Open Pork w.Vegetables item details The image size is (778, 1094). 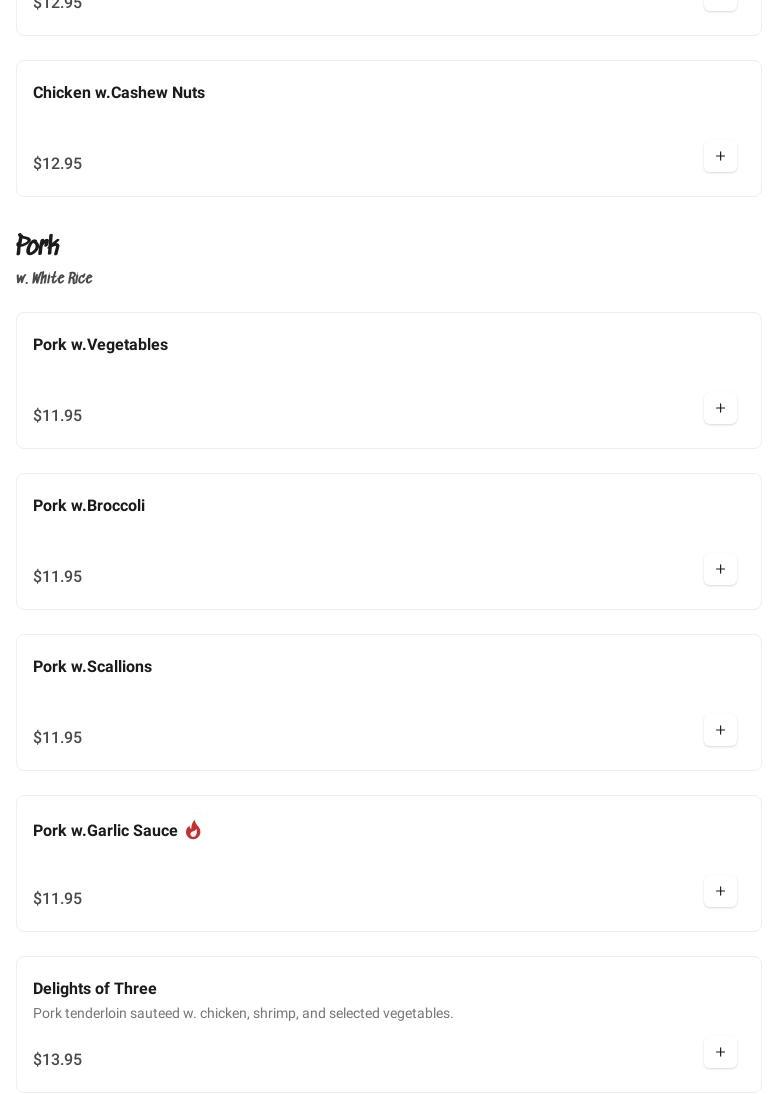pyautogui.click(x=100, y=345)
